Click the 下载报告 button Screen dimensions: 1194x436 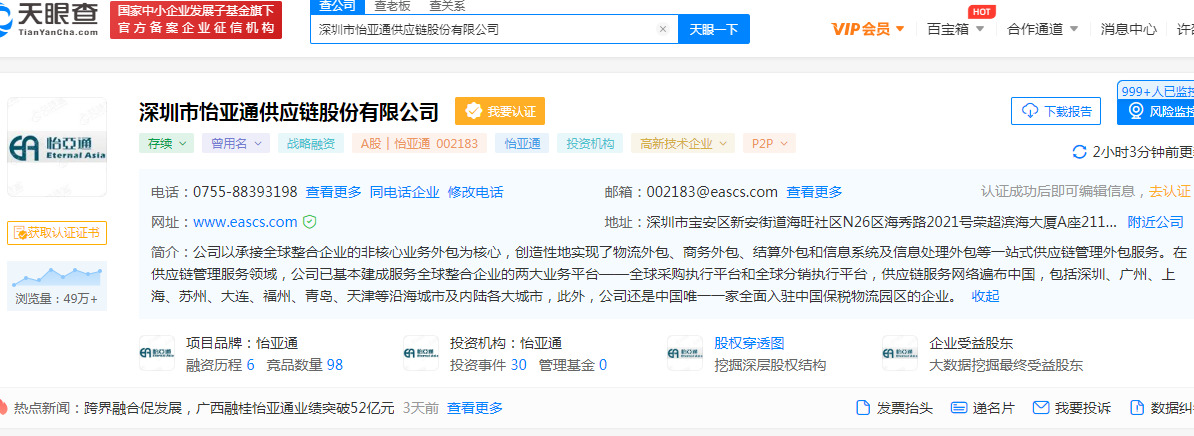click(1056, 111)
